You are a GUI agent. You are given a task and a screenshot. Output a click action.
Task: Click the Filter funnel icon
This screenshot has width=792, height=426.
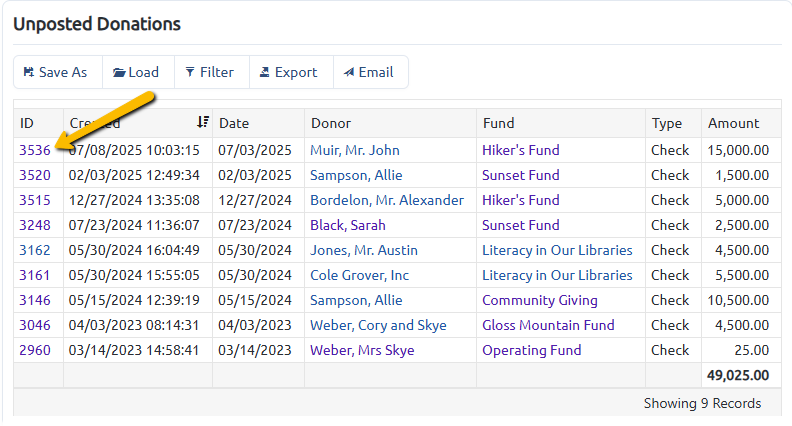tap(190, 72)
